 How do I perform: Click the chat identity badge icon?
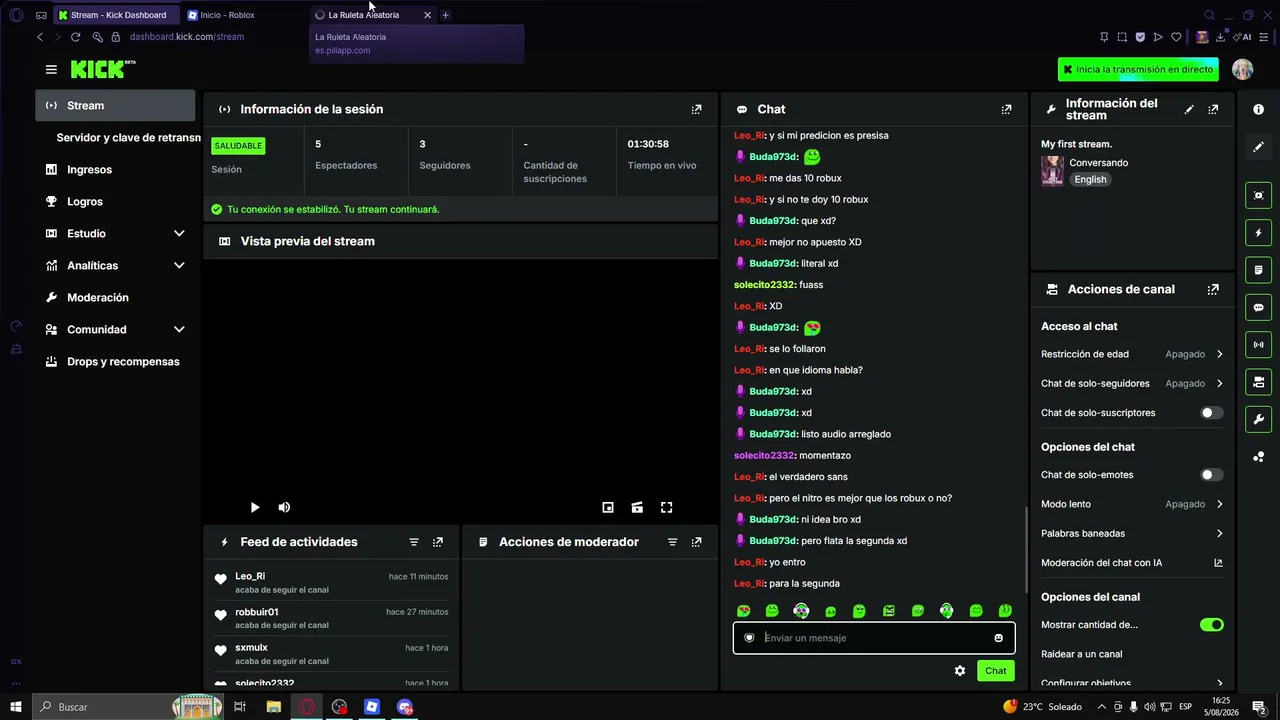point(749,638)
